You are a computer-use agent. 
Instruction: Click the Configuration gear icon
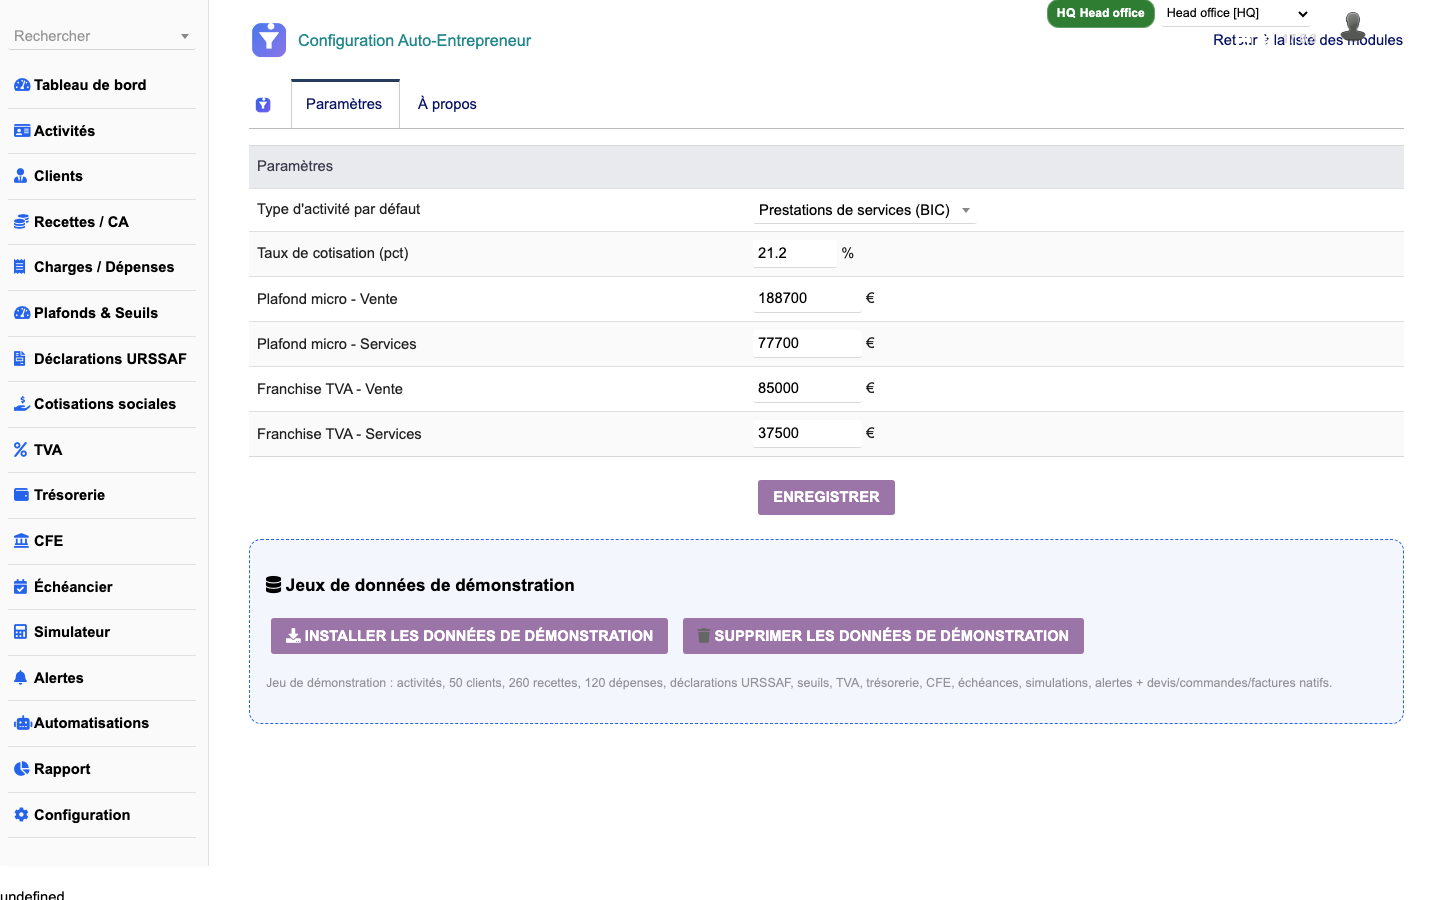coord(21,815)
